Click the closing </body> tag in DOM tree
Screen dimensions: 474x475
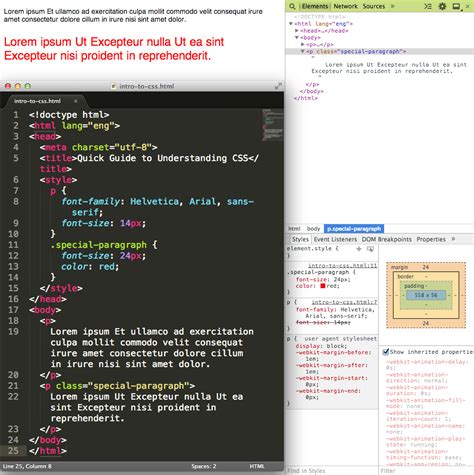312,91
